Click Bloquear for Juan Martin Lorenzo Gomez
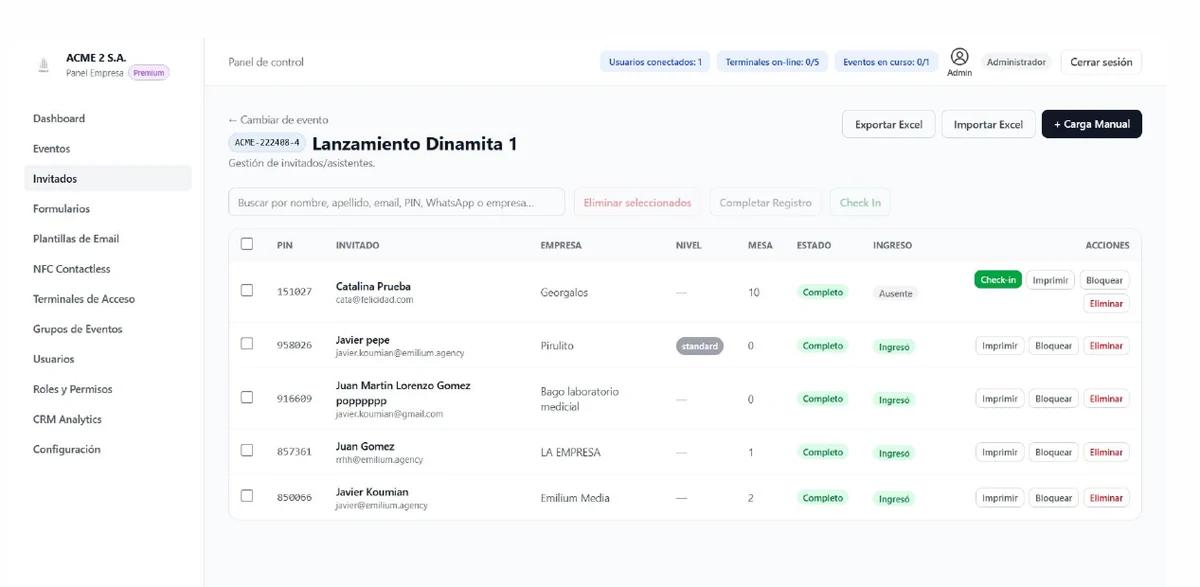This screenshot has width=1200, height=587. click(1053, 398)
